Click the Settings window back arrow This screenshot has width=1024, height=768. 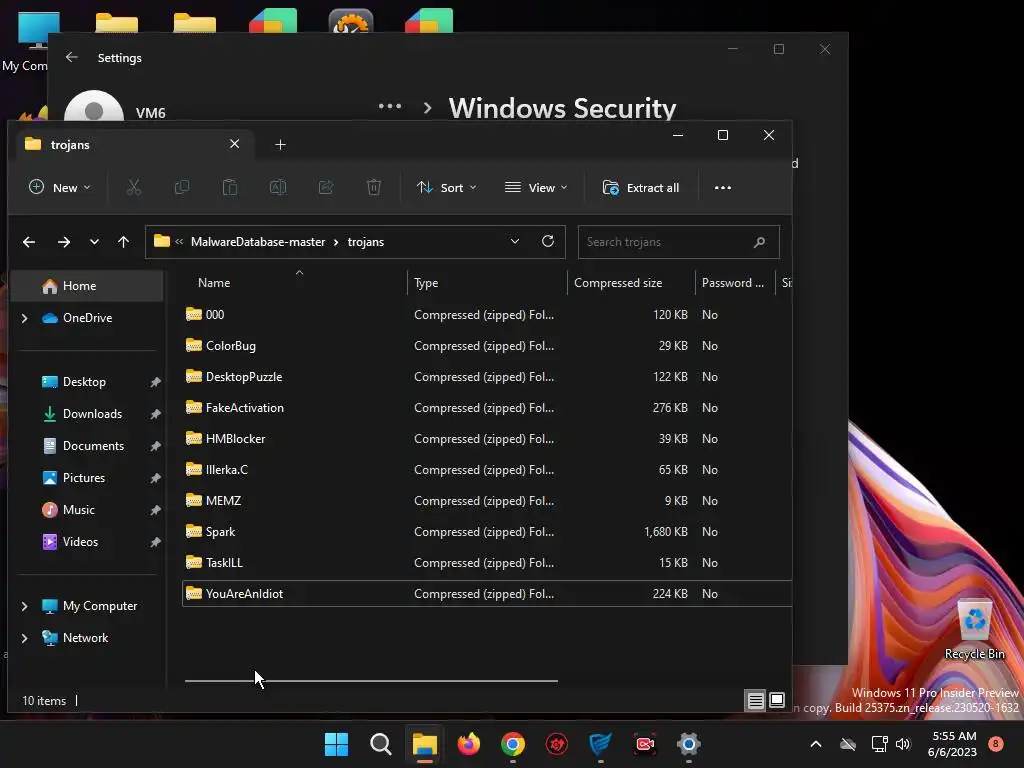click(72, 57)
